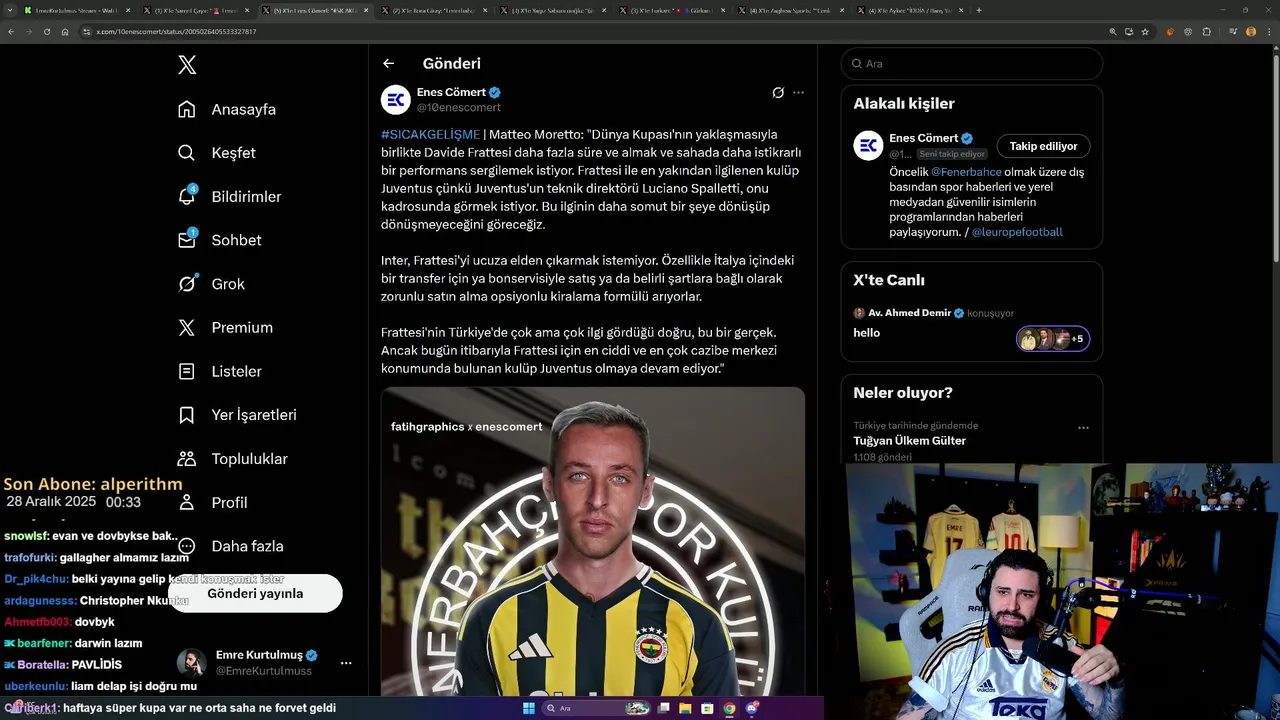Bookmark this page with star icon

[1145, 32]
